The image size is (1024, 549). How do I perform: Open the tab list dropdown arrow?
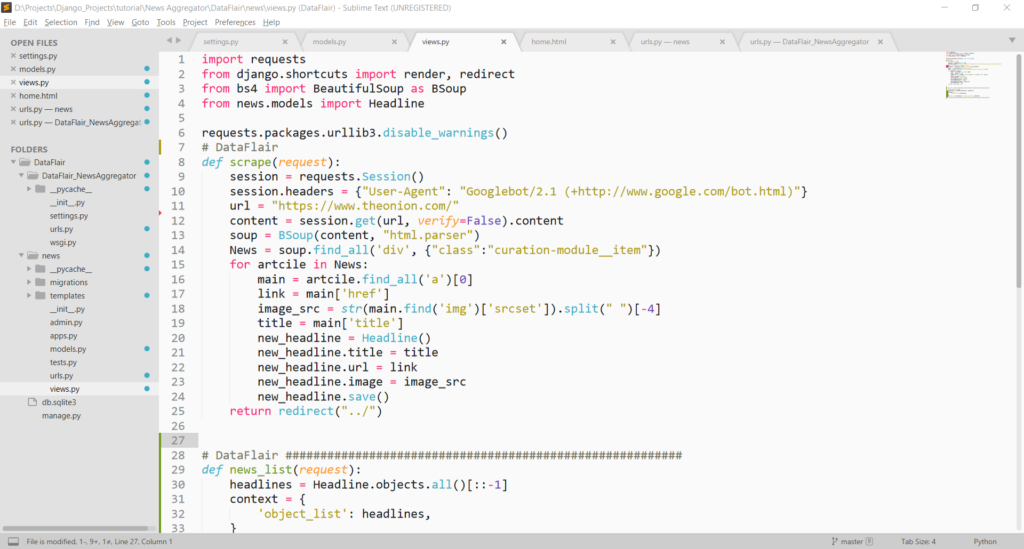pyautogui.click(x=1011, y=41)
